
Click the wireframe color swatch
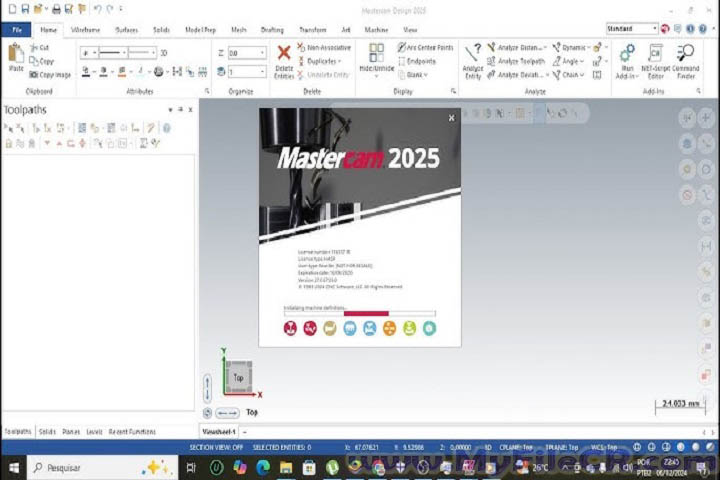pyautogui.click(x=86, y=72)
